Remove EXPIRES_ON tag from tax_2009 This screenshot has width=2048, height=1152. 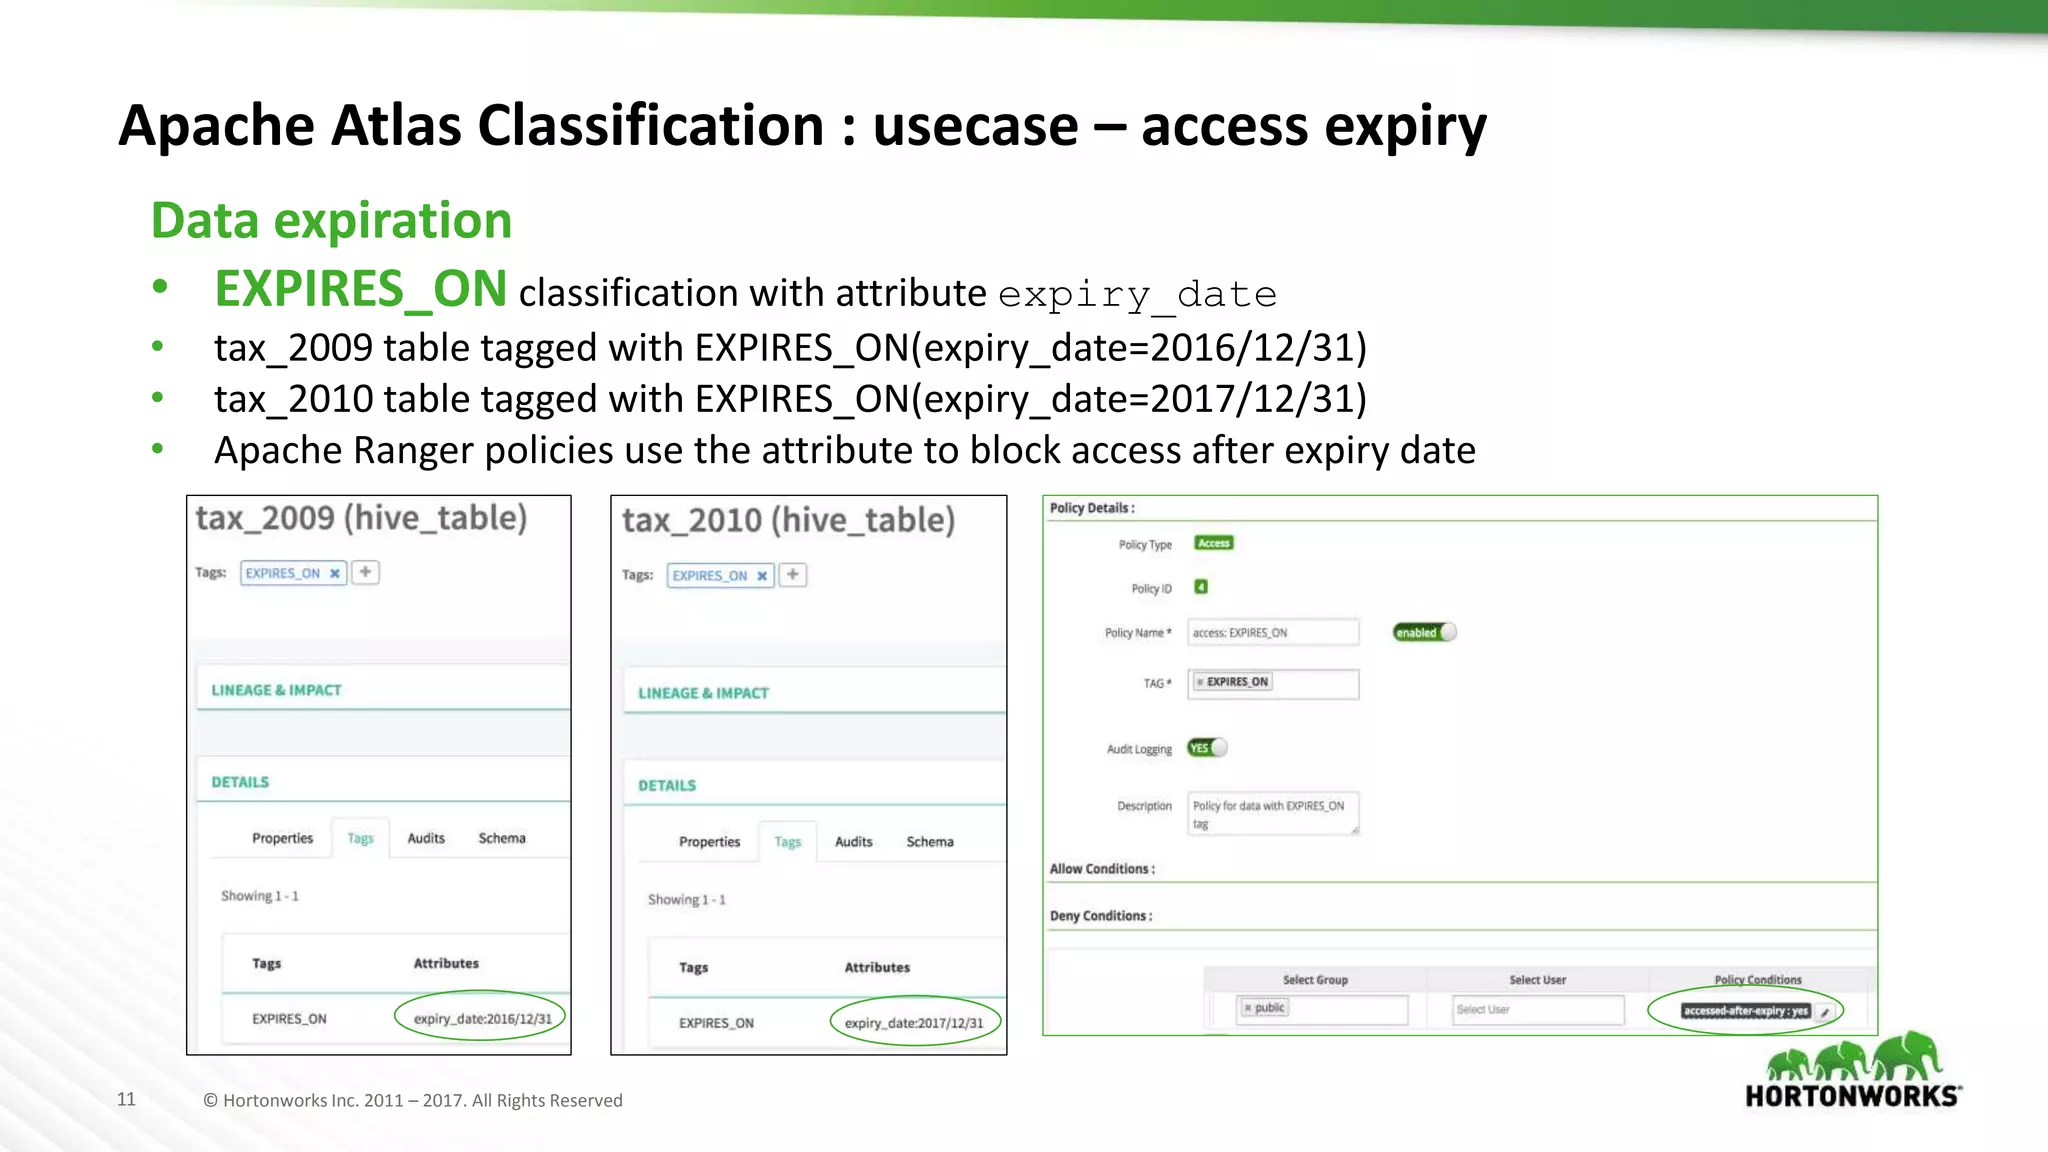[x=335, y=574]
